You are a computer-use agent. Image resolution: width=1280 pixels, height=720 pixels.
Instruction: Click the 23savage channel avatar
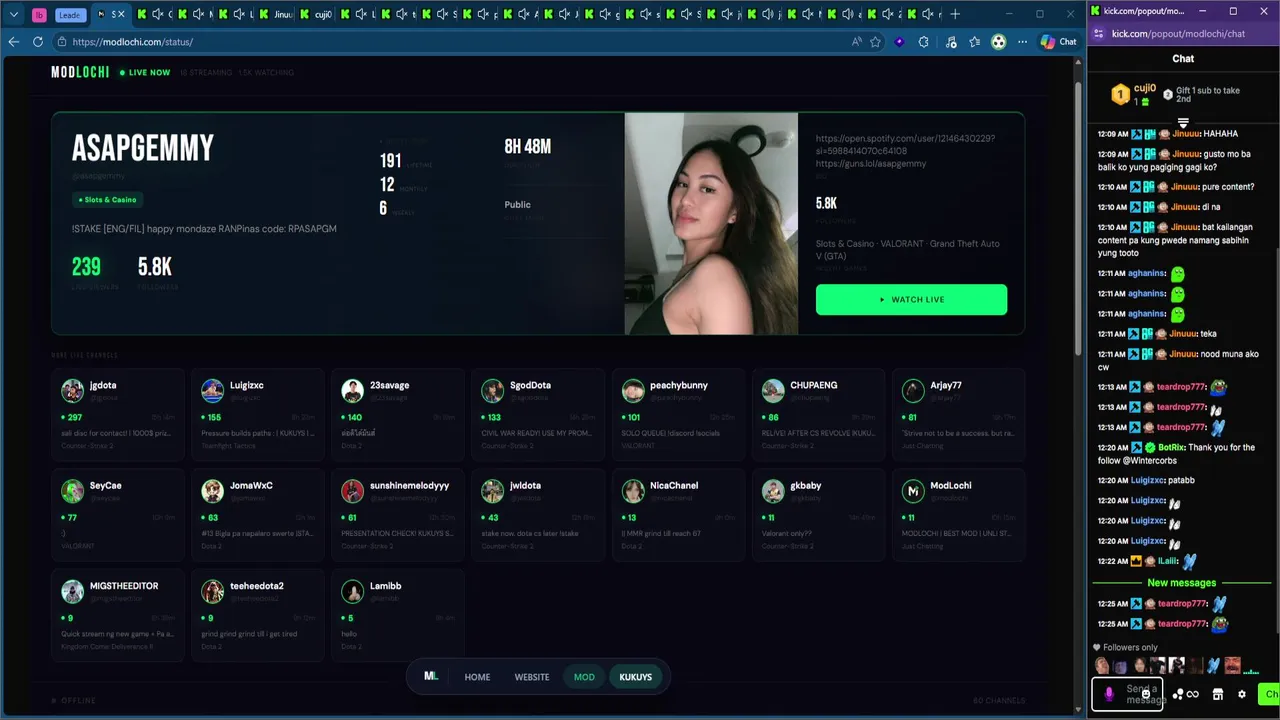point(352,390)
